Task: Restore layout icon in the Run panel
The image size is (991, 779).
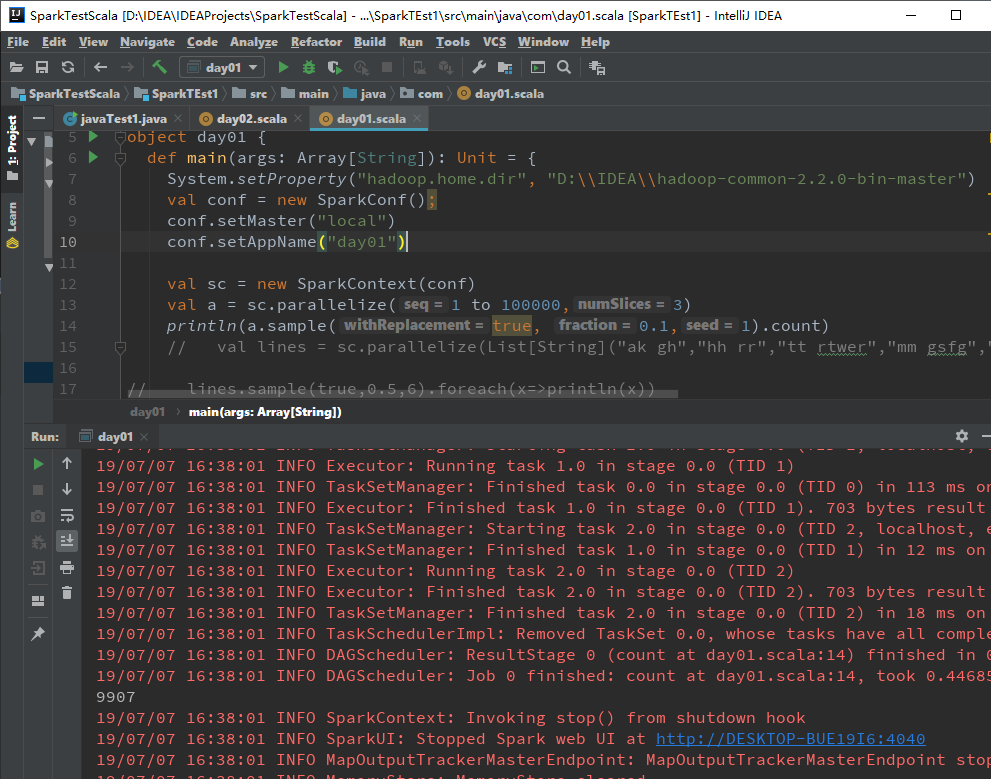Action: point(38,600)
